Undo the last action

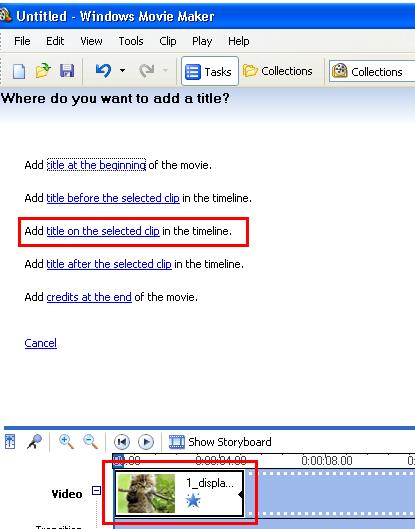tap(103, 71)
